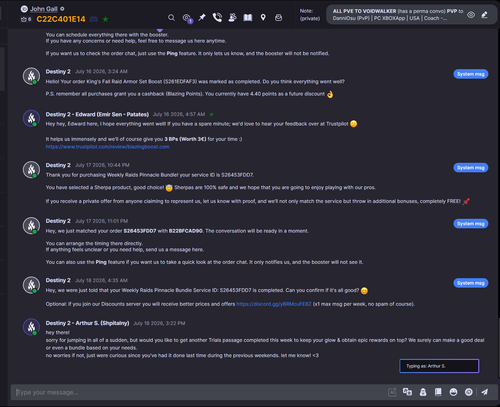Open the search icon in chat header
This screenshot has width=500, height=407.
(x=171, y=18)
